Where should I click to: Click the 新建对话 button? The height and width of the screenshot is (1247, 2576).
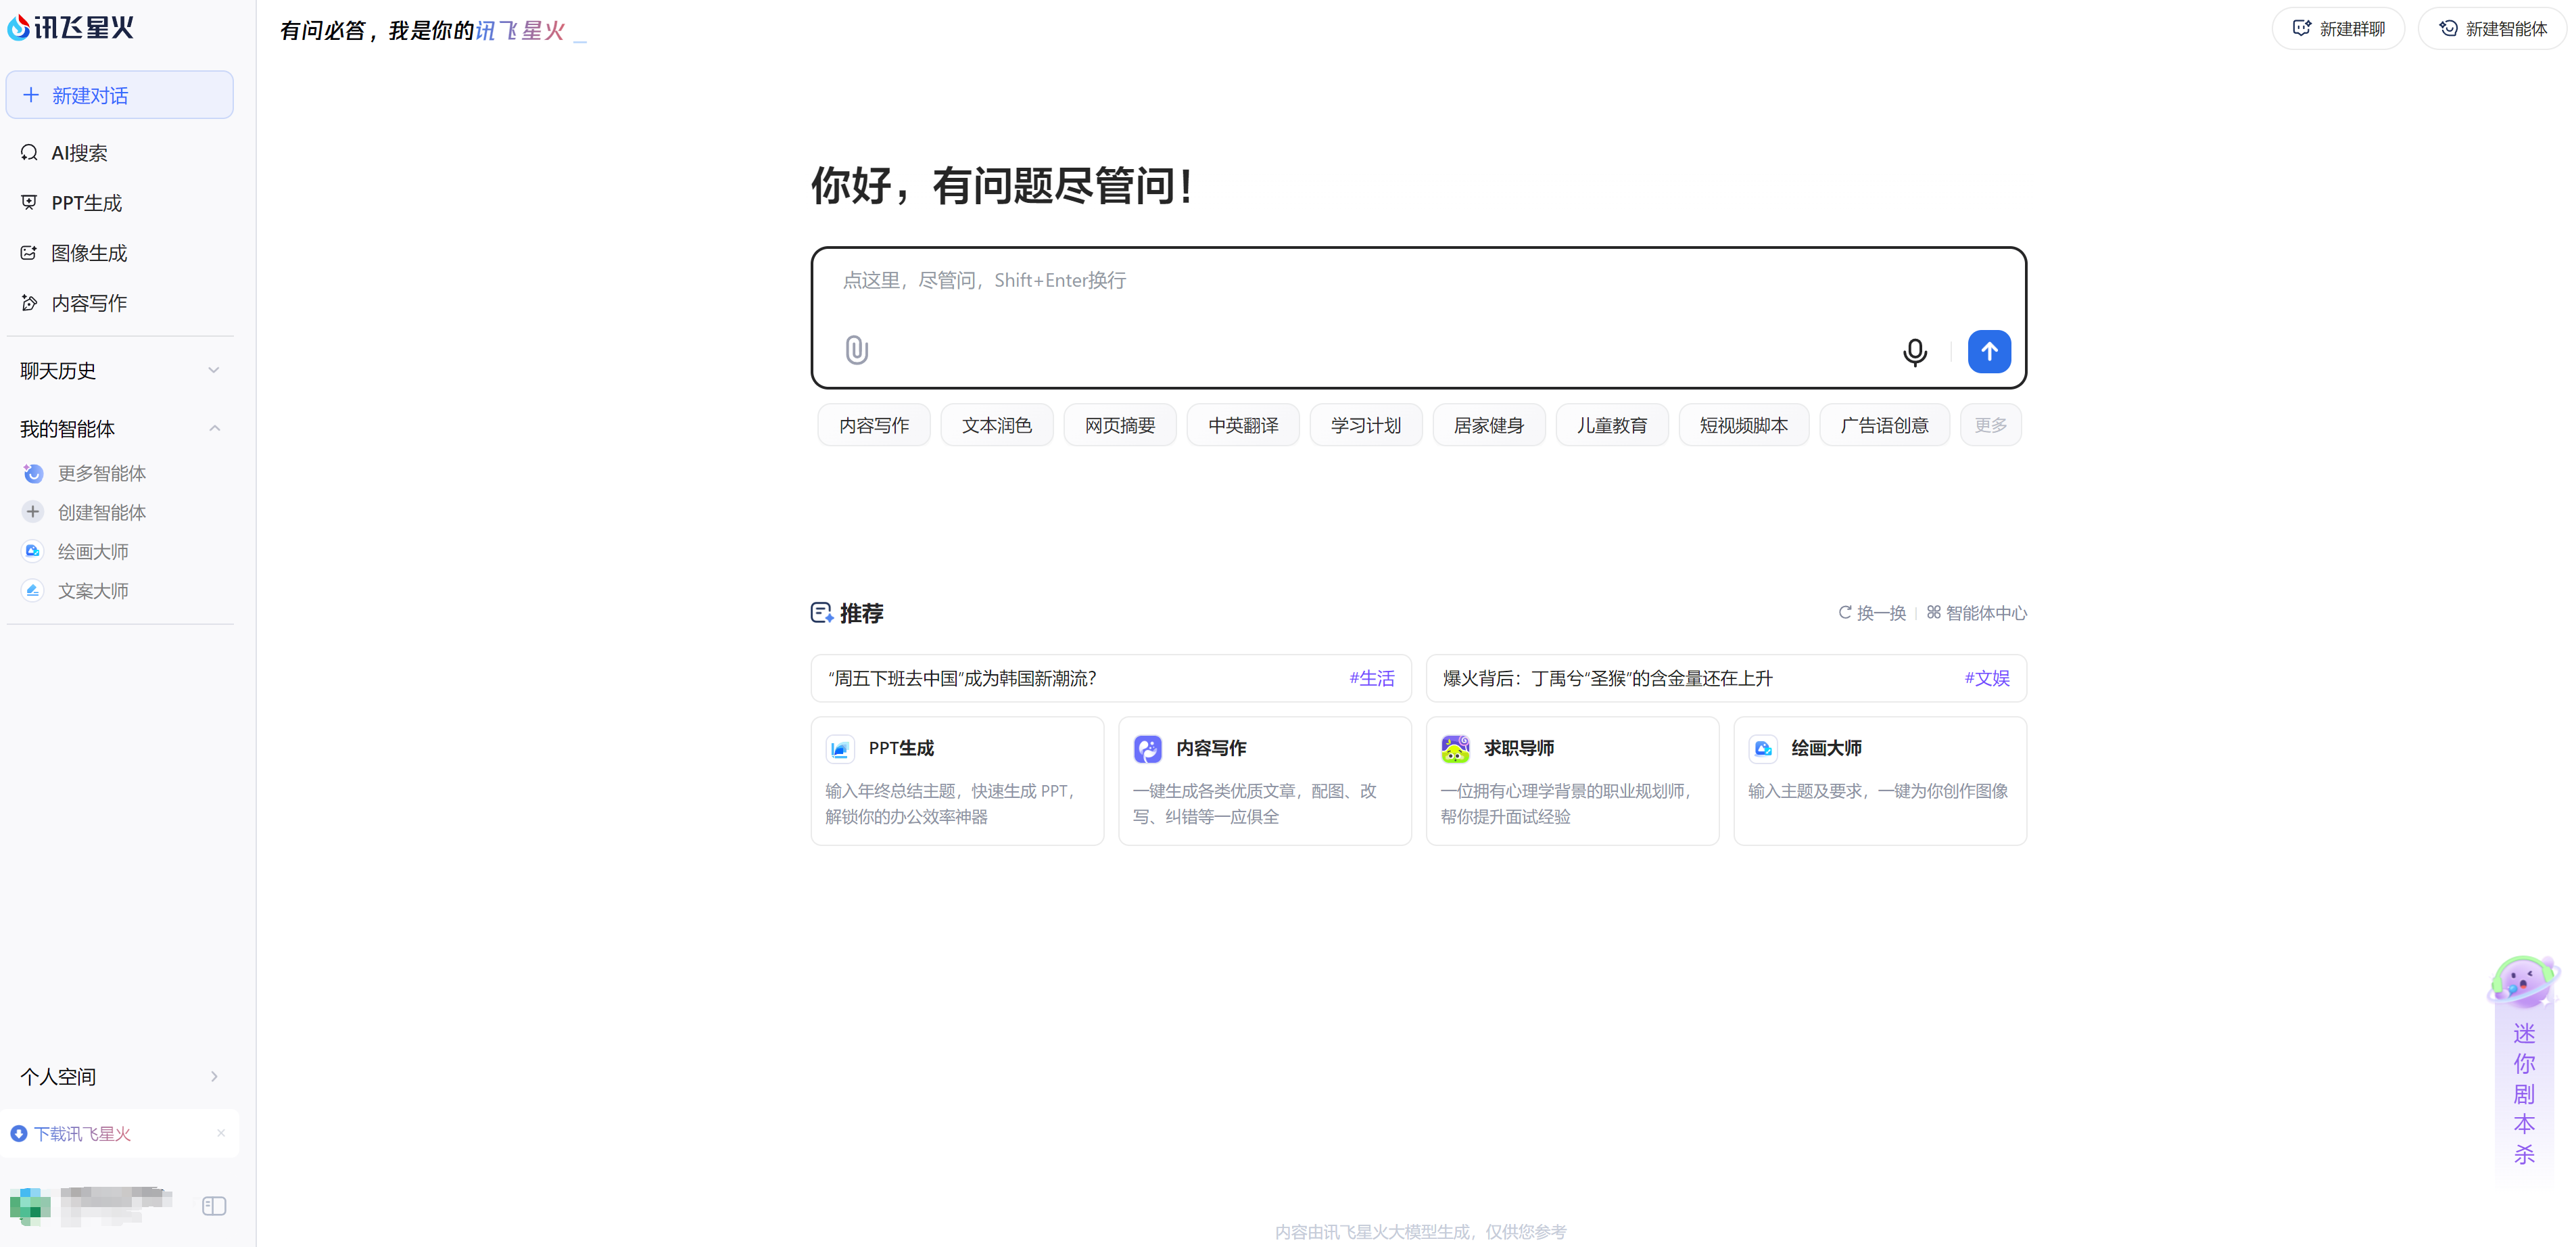click(120, 95)
